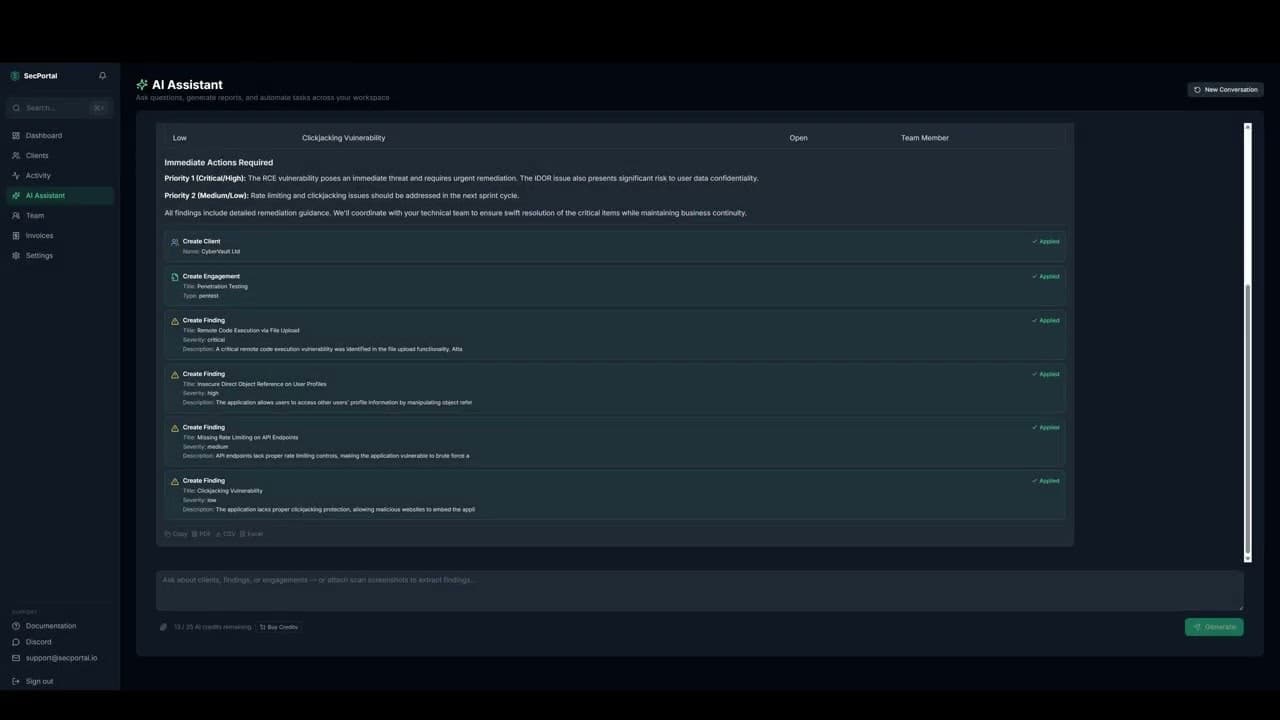Toggle Applied status on the Clickjacking finding

click(x=1045, y=480)
